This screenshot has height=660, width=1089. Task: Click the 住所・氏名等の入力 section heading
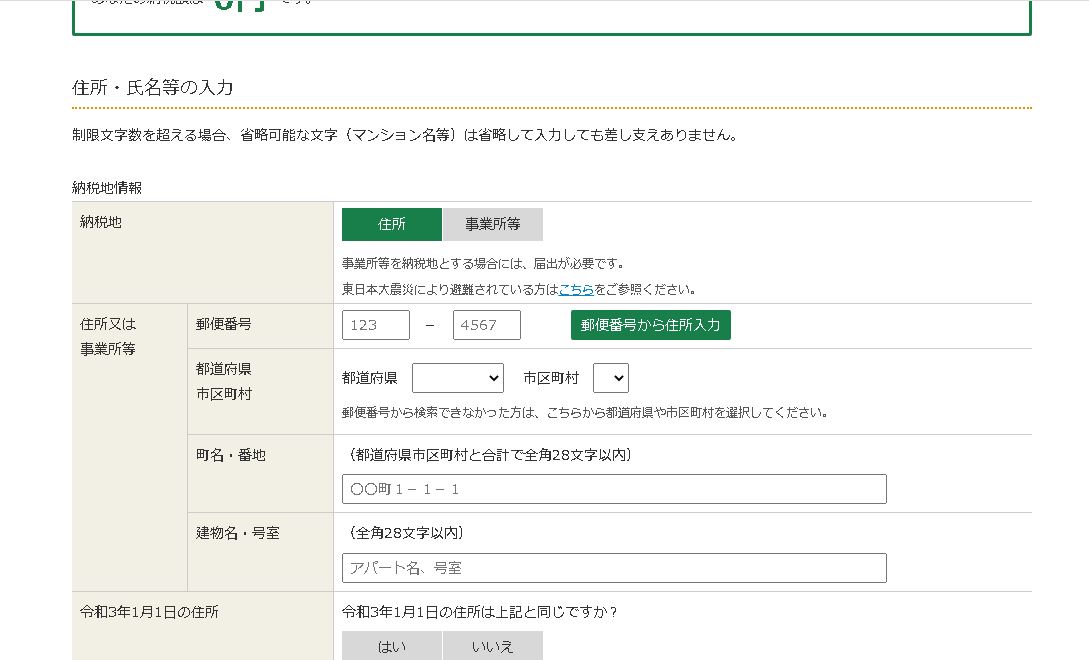point(152,88)
